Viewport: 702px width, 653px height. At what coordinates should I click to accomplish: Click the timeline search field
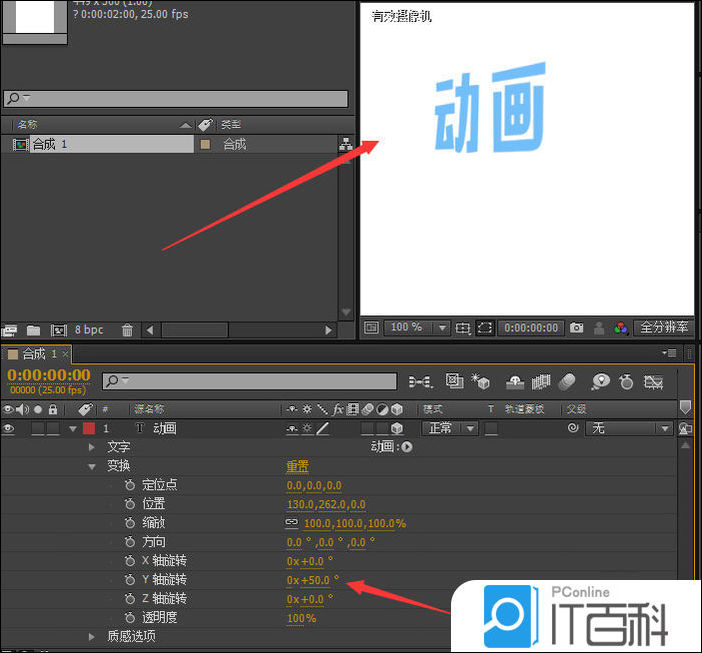click(249, 381)
